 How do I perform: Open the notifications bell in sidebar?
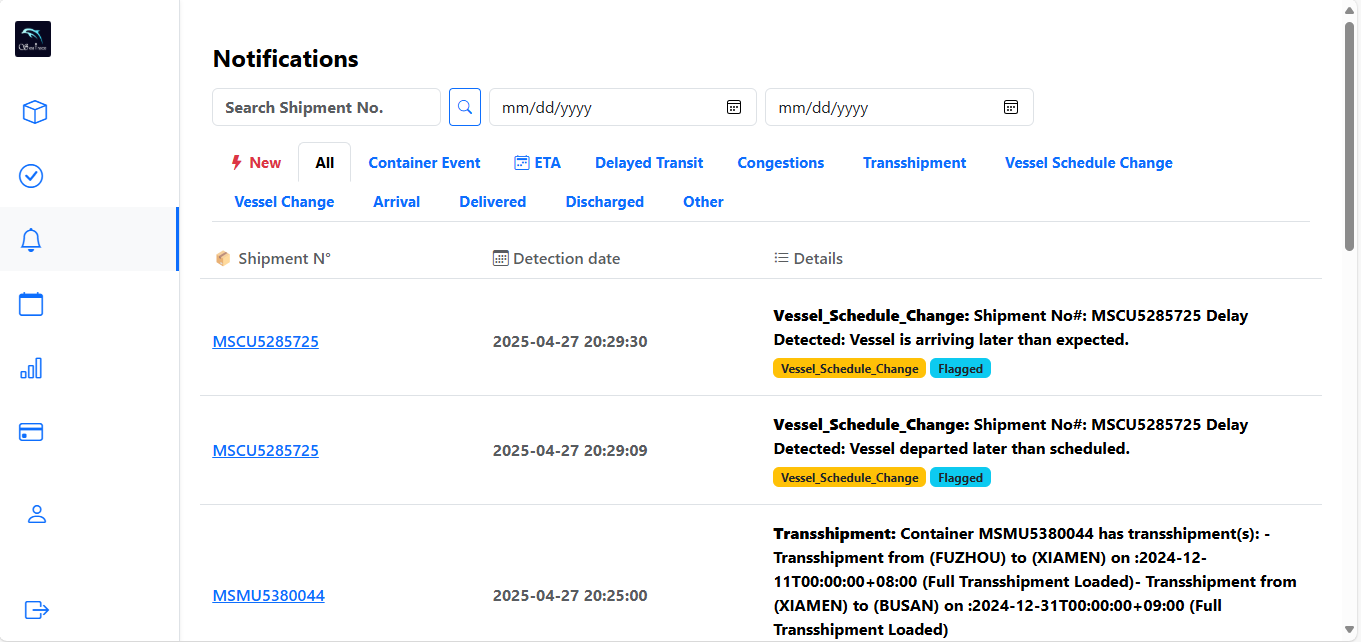click(x=31, y=240)
